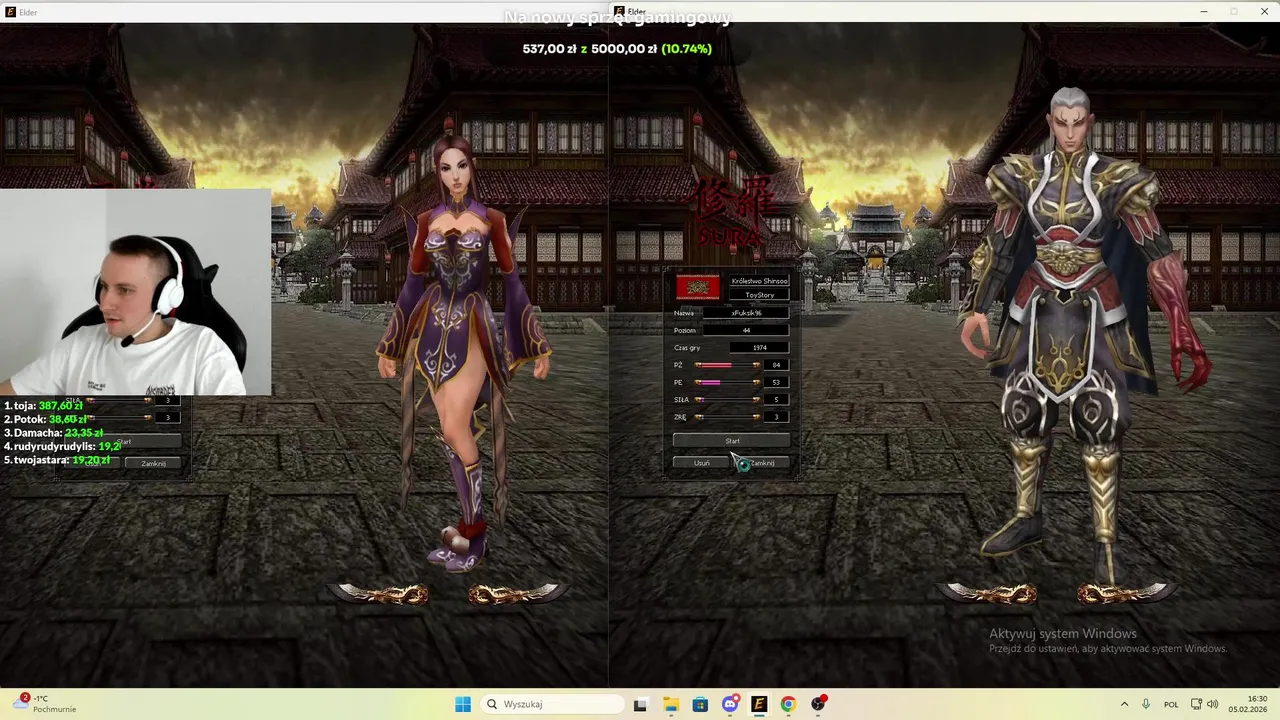
Task: Click the Start button in Sura character panel
Action: pyautogui.click(x=732, y=440)
